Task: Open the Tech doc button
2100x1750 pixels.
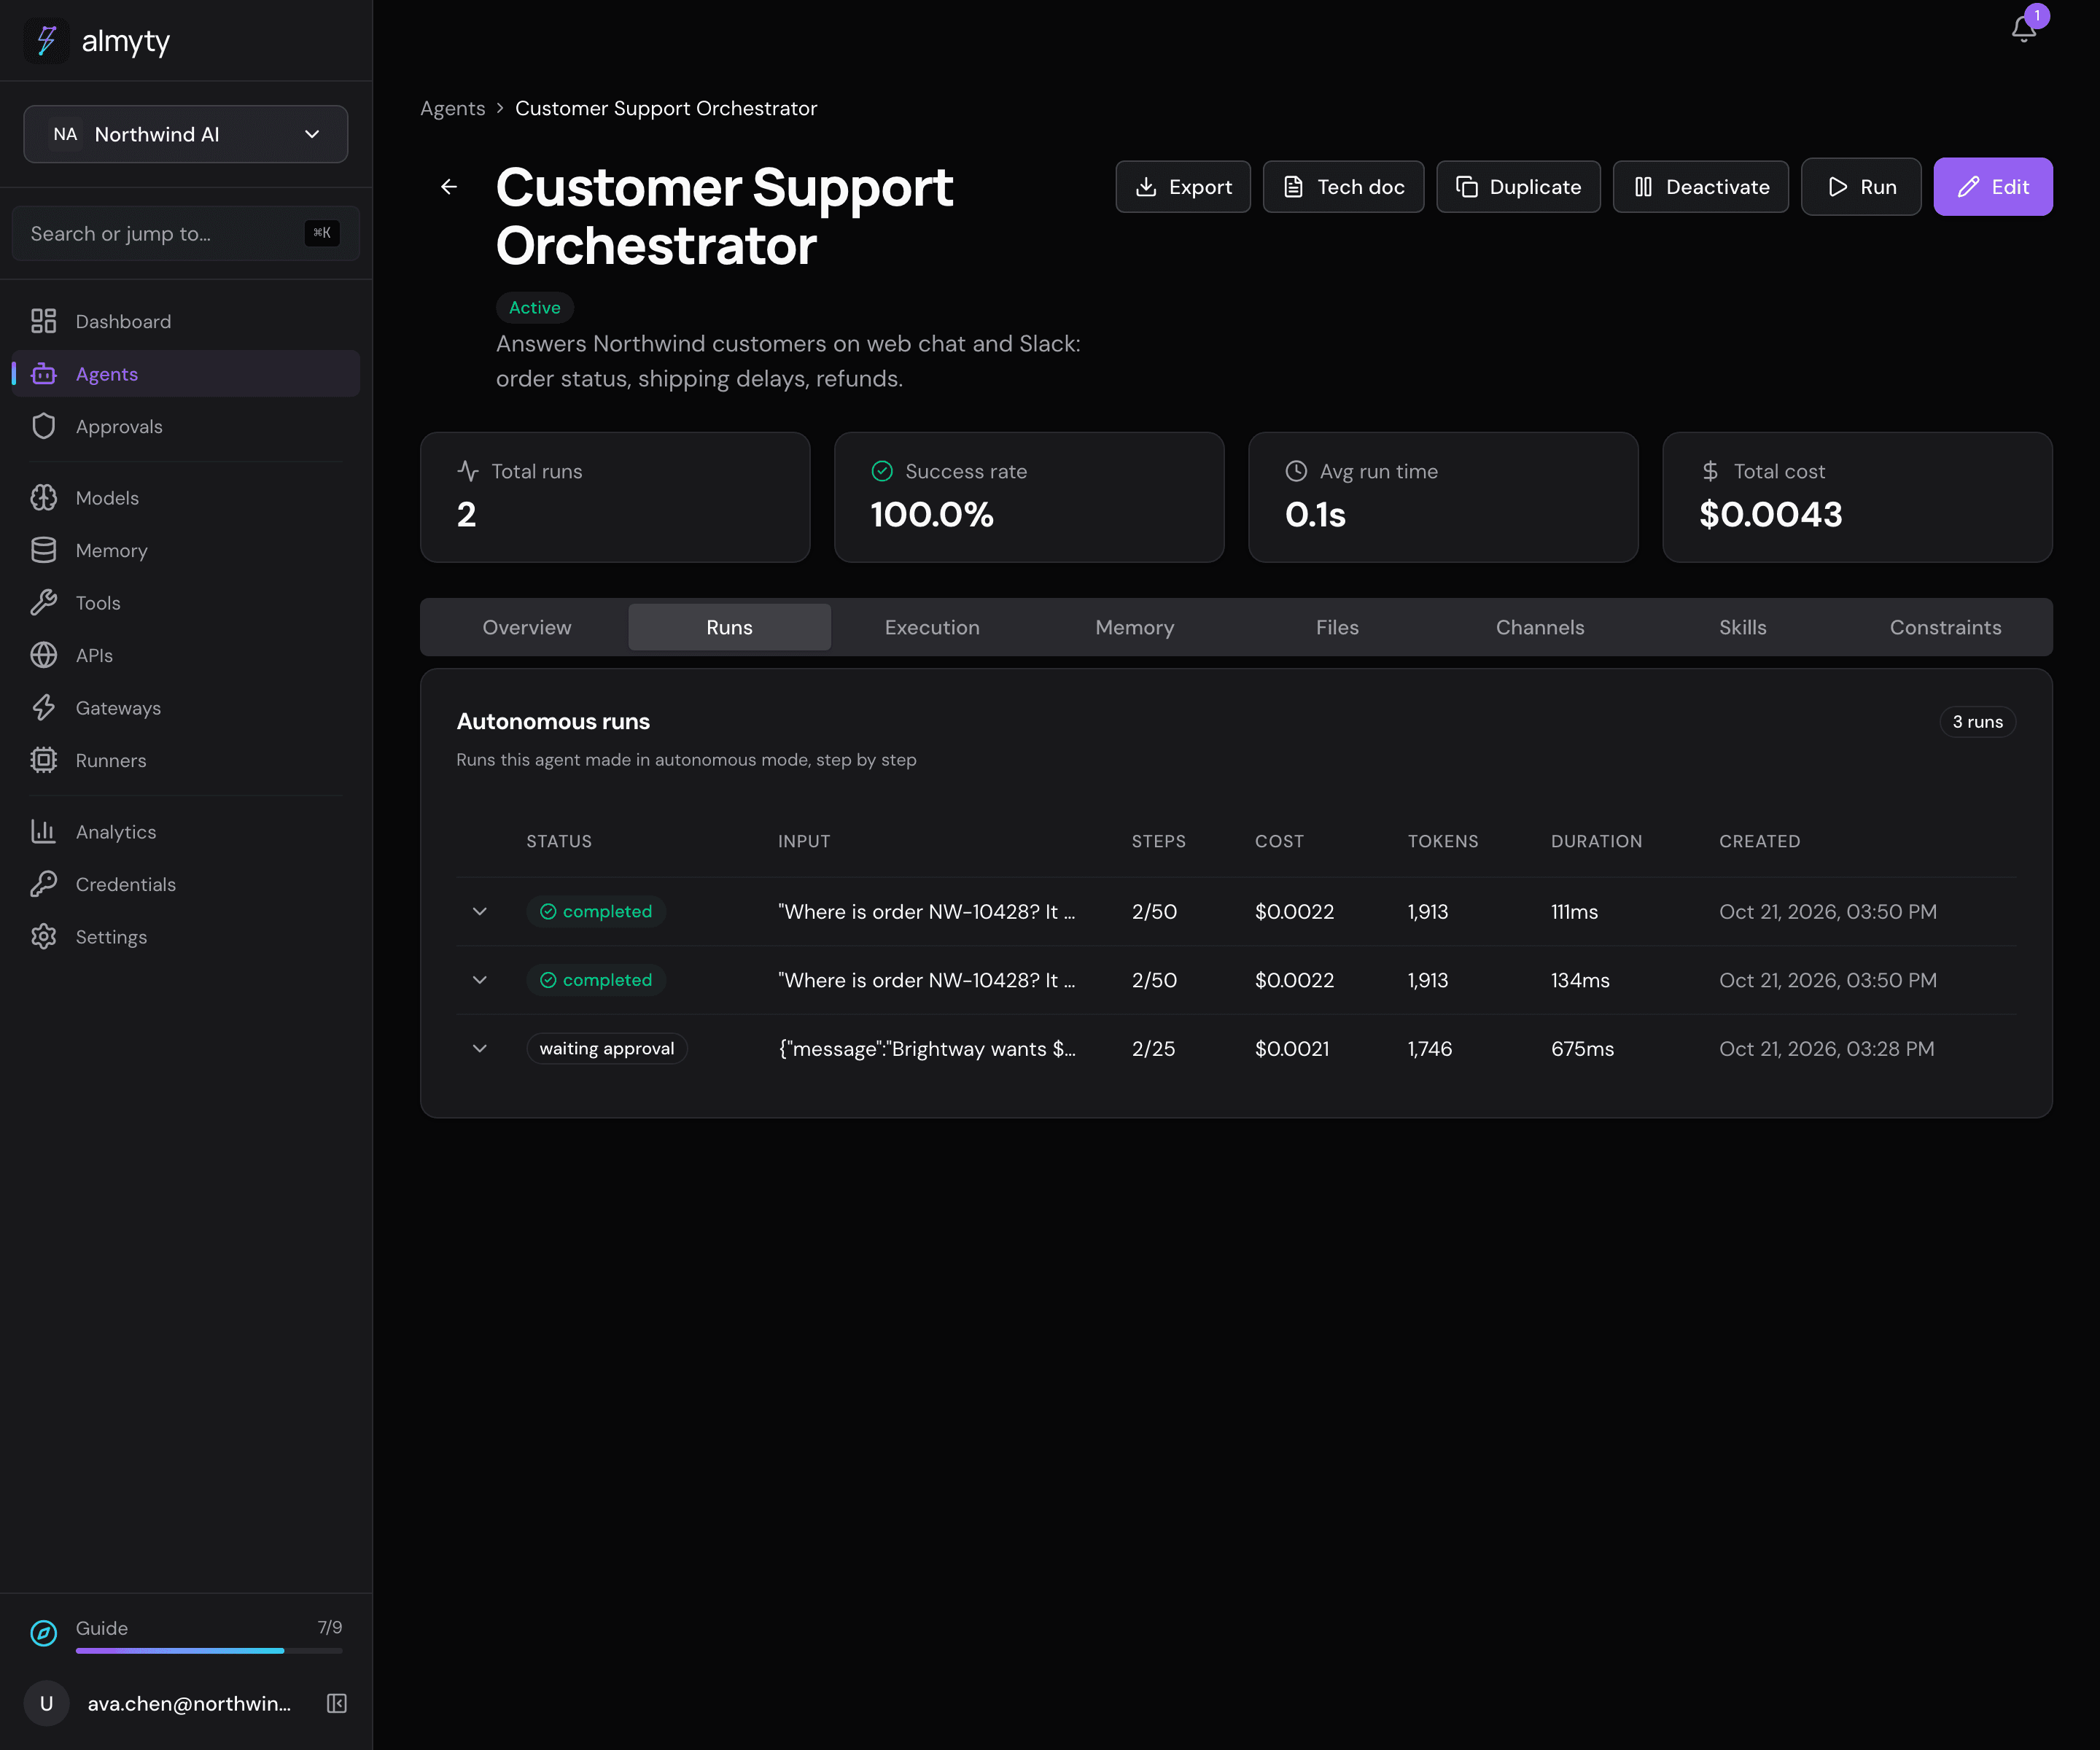Action: pyautogui.click(x=1343, y=187)
